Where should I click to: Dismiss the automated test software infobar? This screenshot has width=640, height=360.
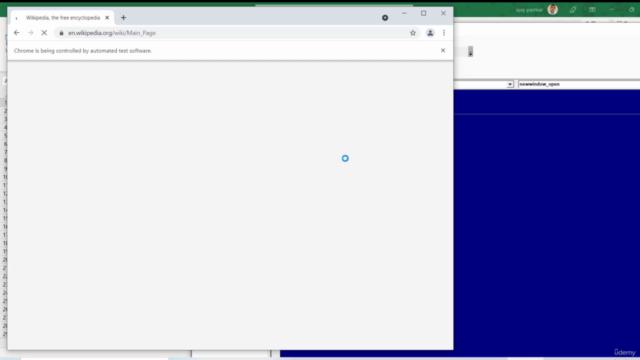pos(443,51)
